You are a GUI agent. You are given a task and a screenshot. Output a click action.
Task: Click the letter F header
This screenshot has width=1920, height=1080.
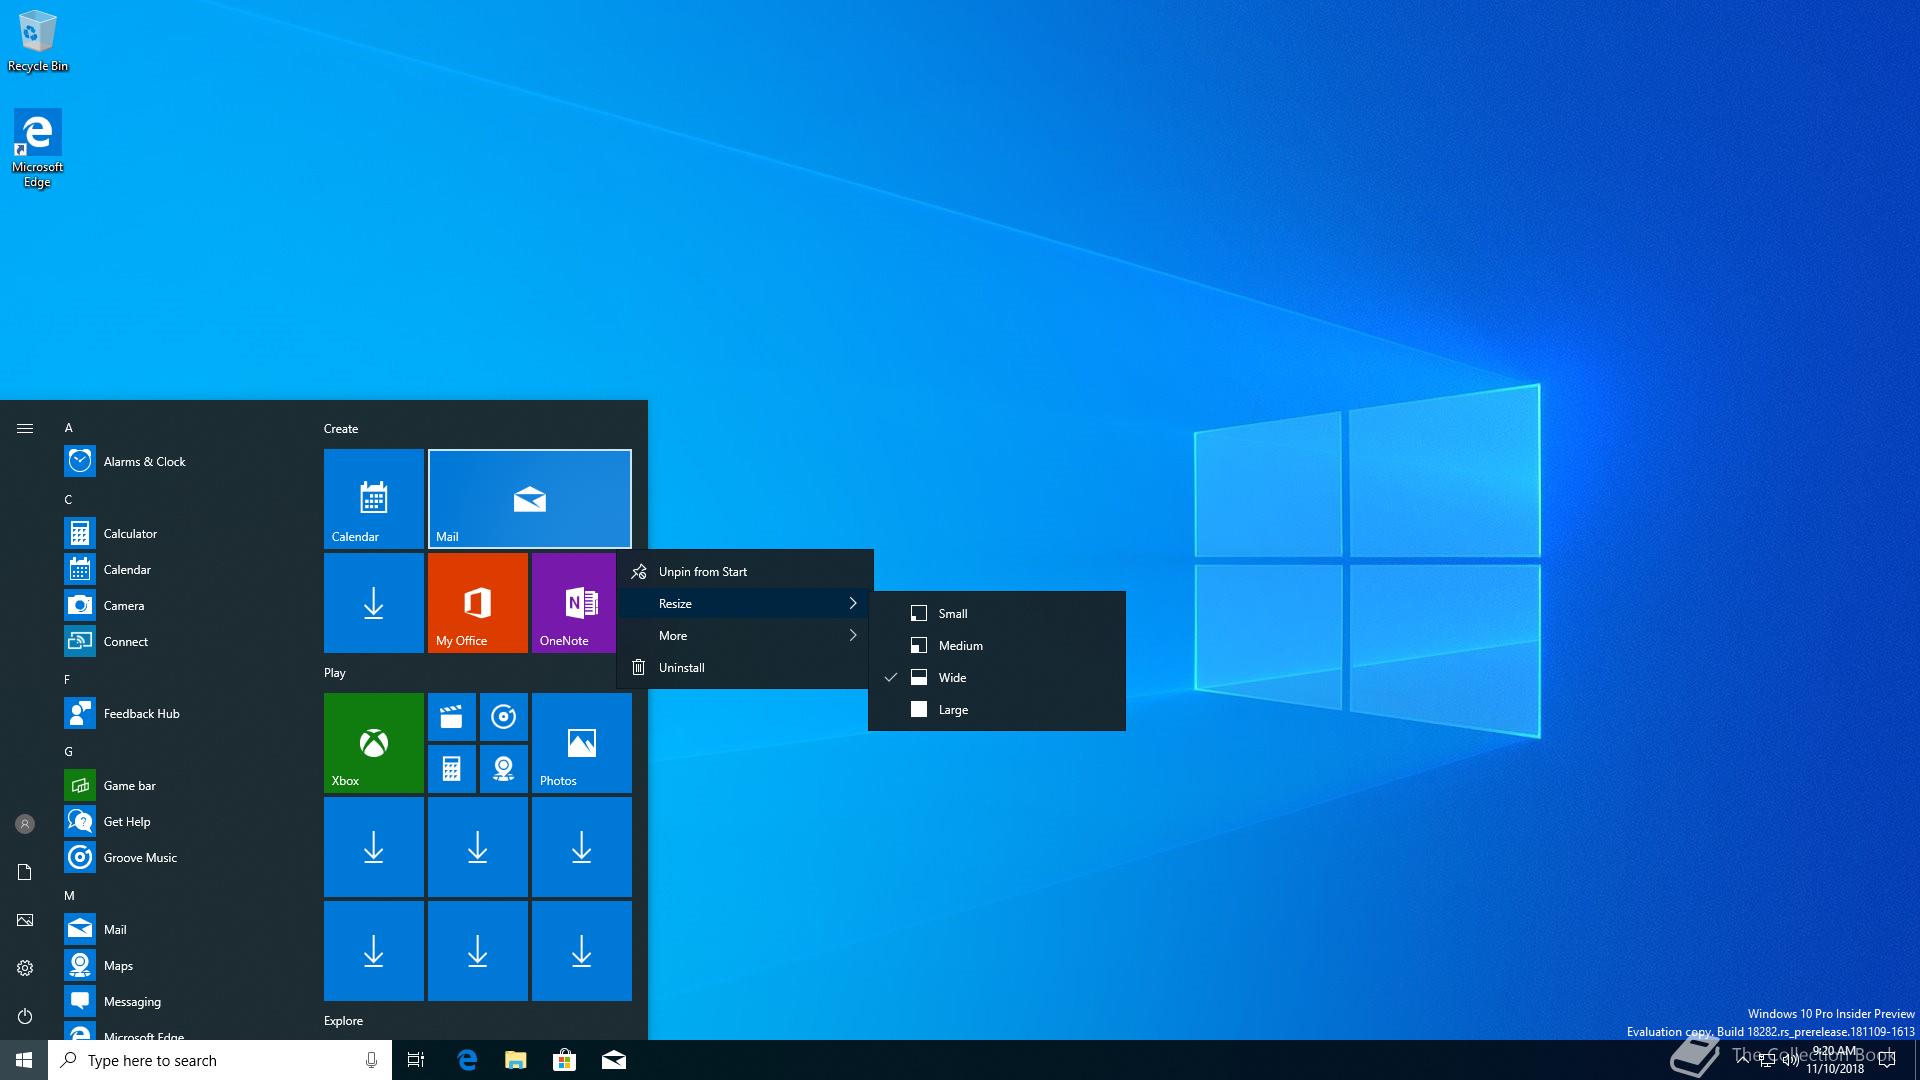click(x=68, y=679)
